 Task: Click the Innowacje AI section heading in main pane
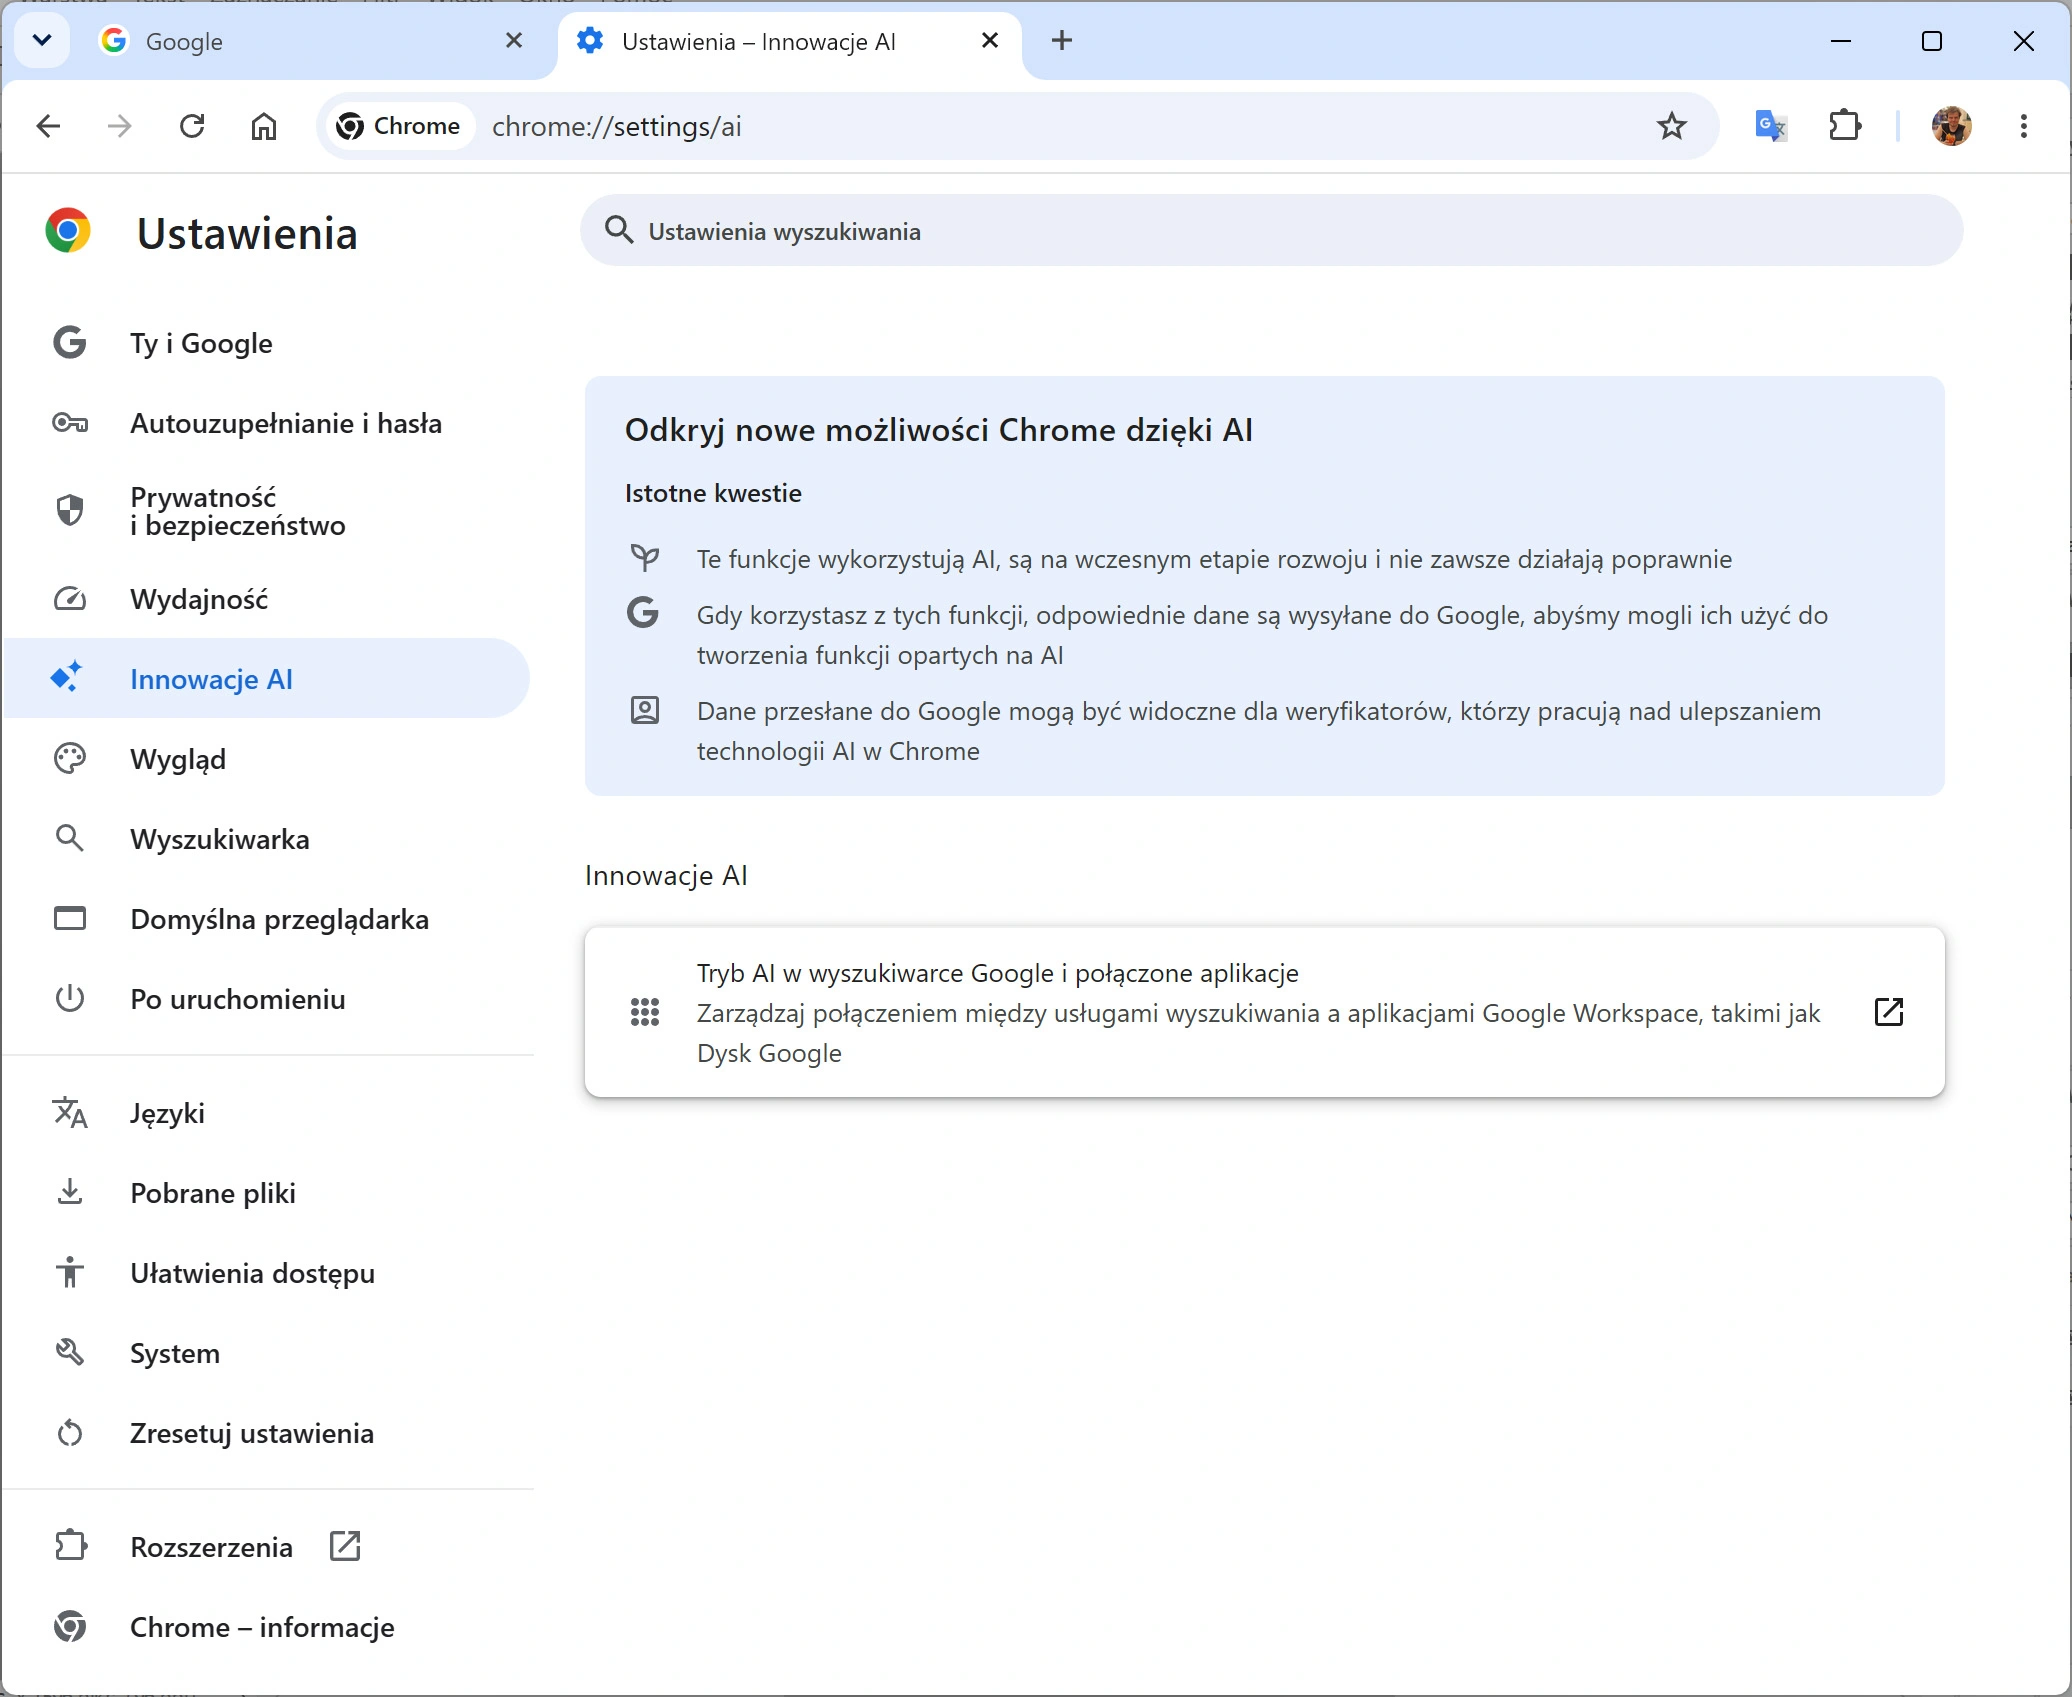pos(666,876)
